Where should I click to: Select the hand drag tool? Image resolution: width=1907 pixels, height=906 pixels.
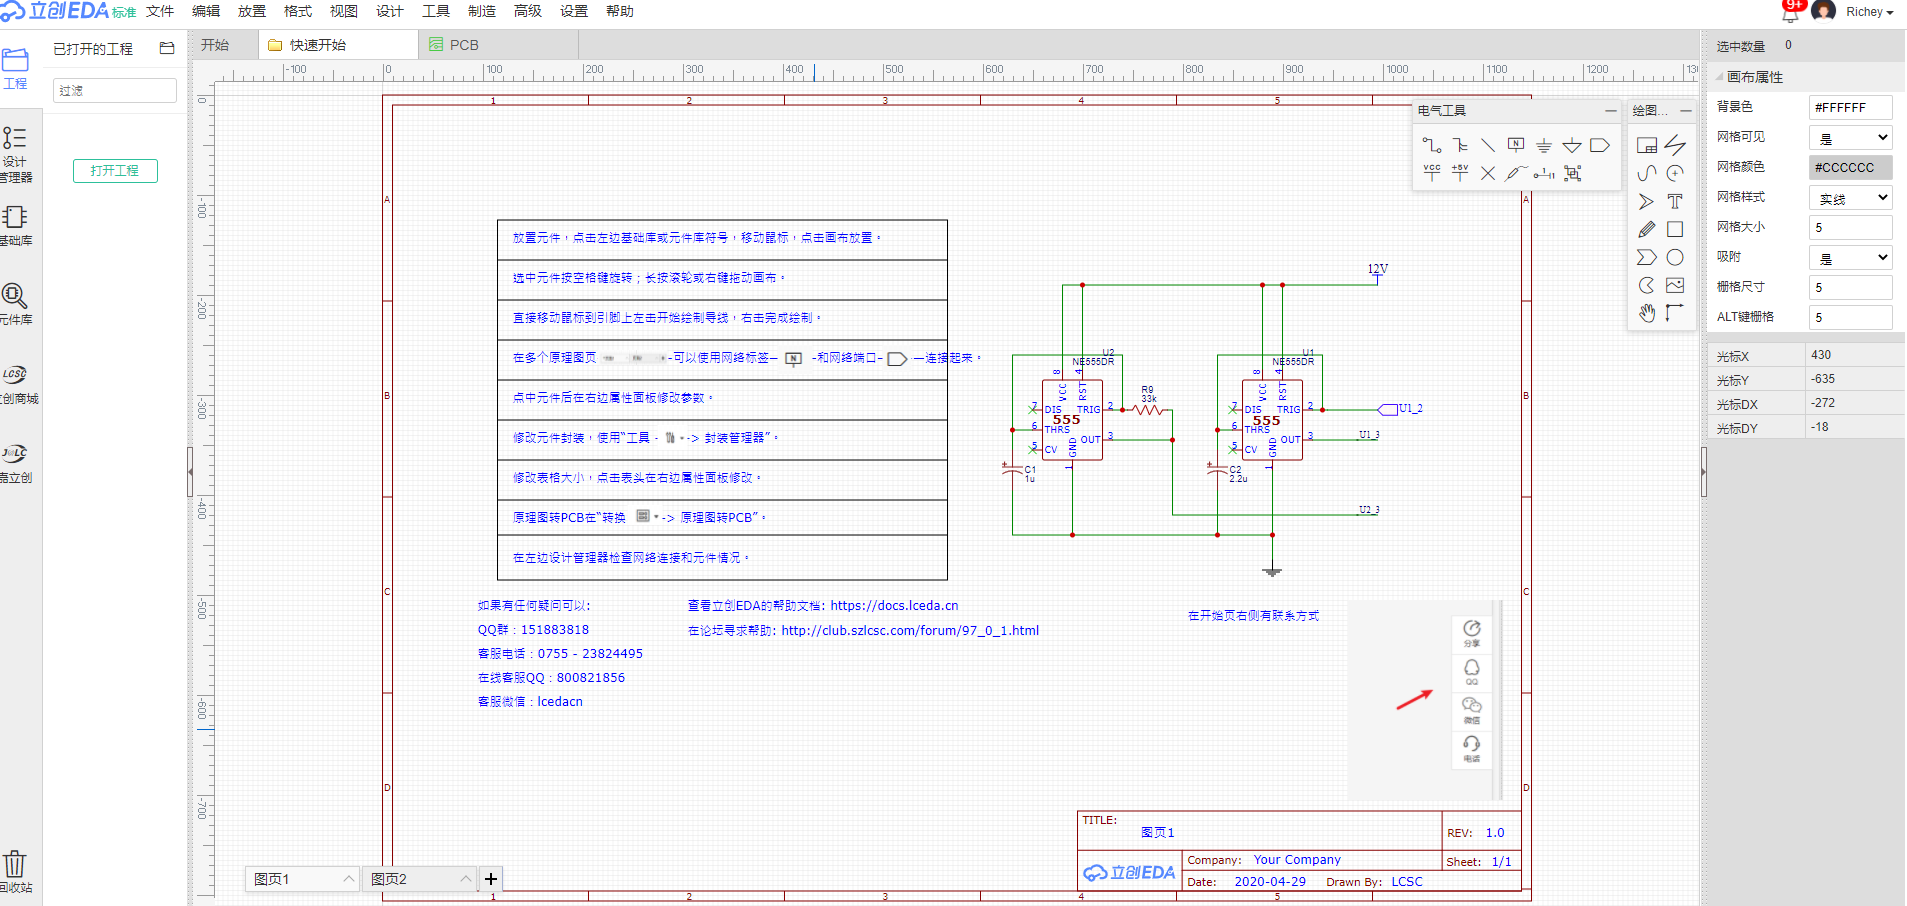point(1647,313)
